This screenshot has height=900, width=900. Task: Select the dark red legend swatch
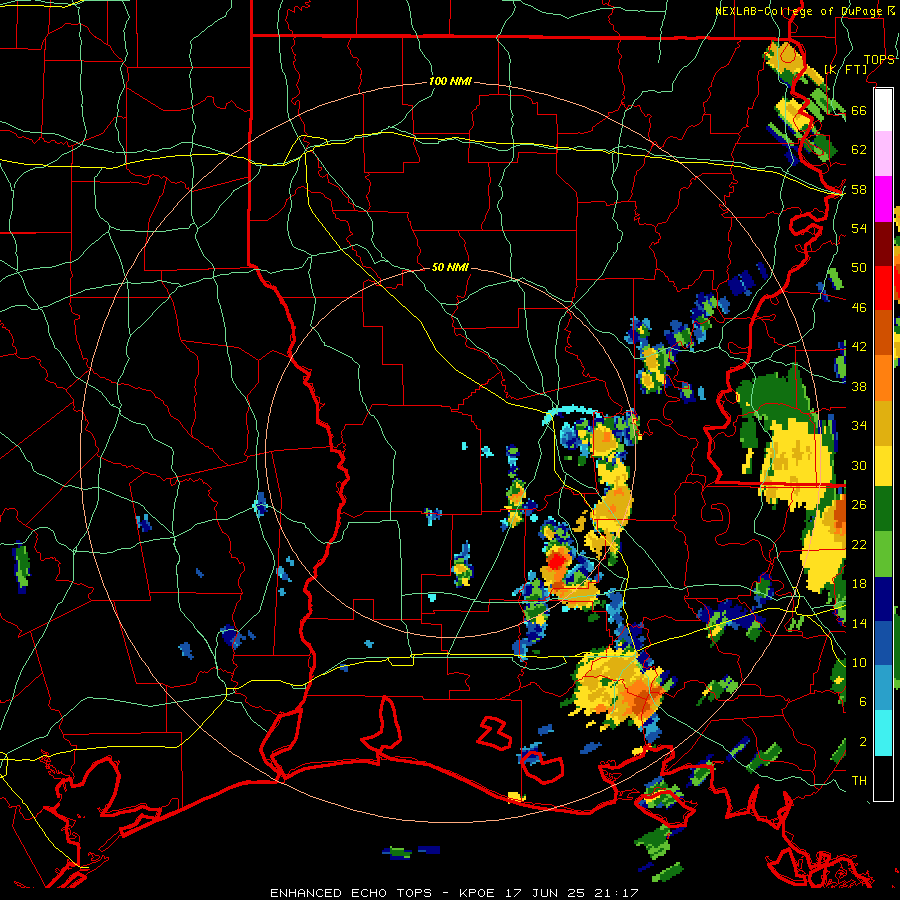[x=883, y=243]
